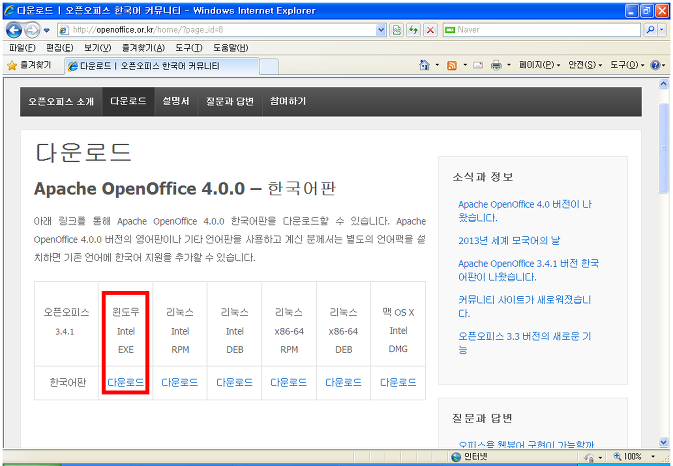Open the 도구(T) menu
The height and width of the screenshot is (466, 673).
coord(189,48)
